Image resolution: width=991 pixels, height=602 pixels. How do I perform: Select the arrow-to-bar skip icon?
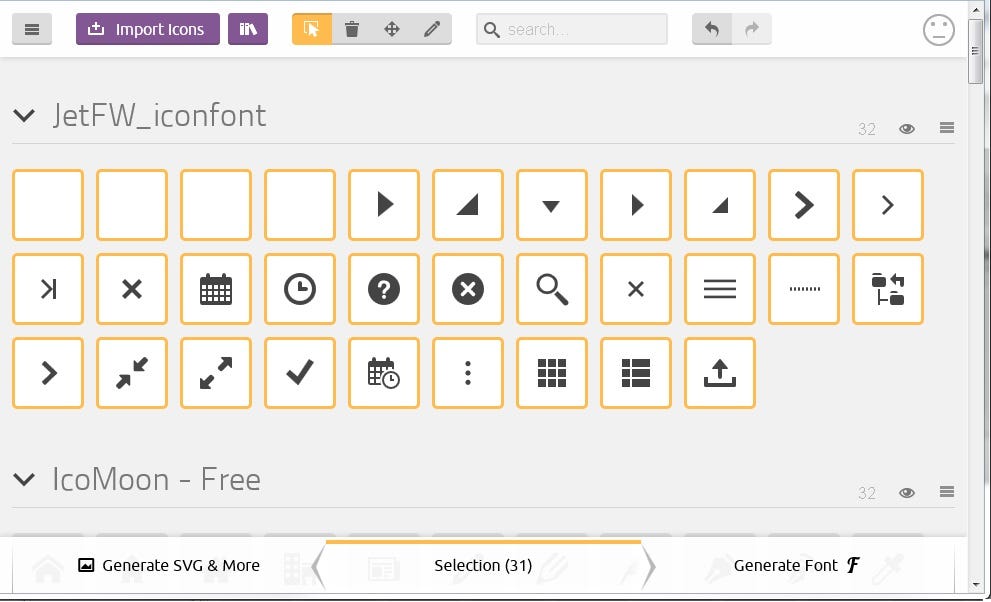click(x=48, y=289)
